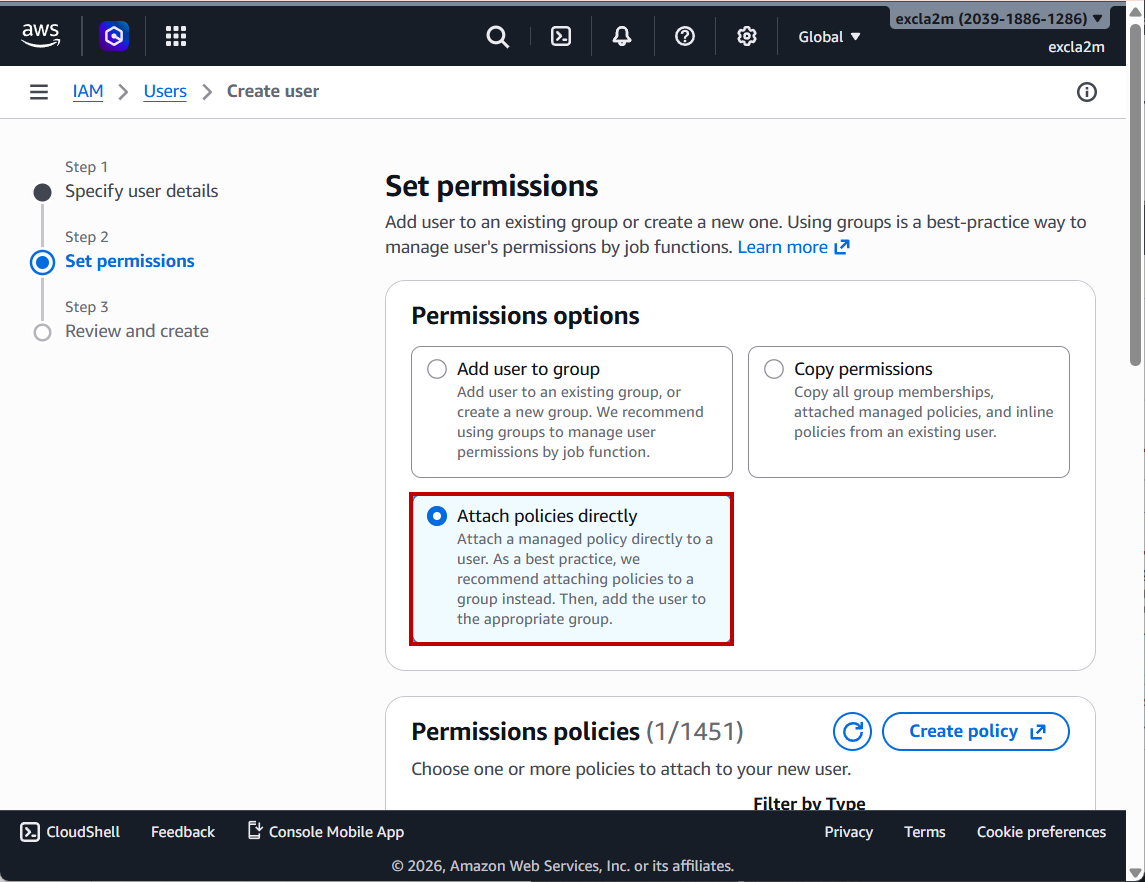
Task: Open the help question mark icon
Action: tap(685, 37)
